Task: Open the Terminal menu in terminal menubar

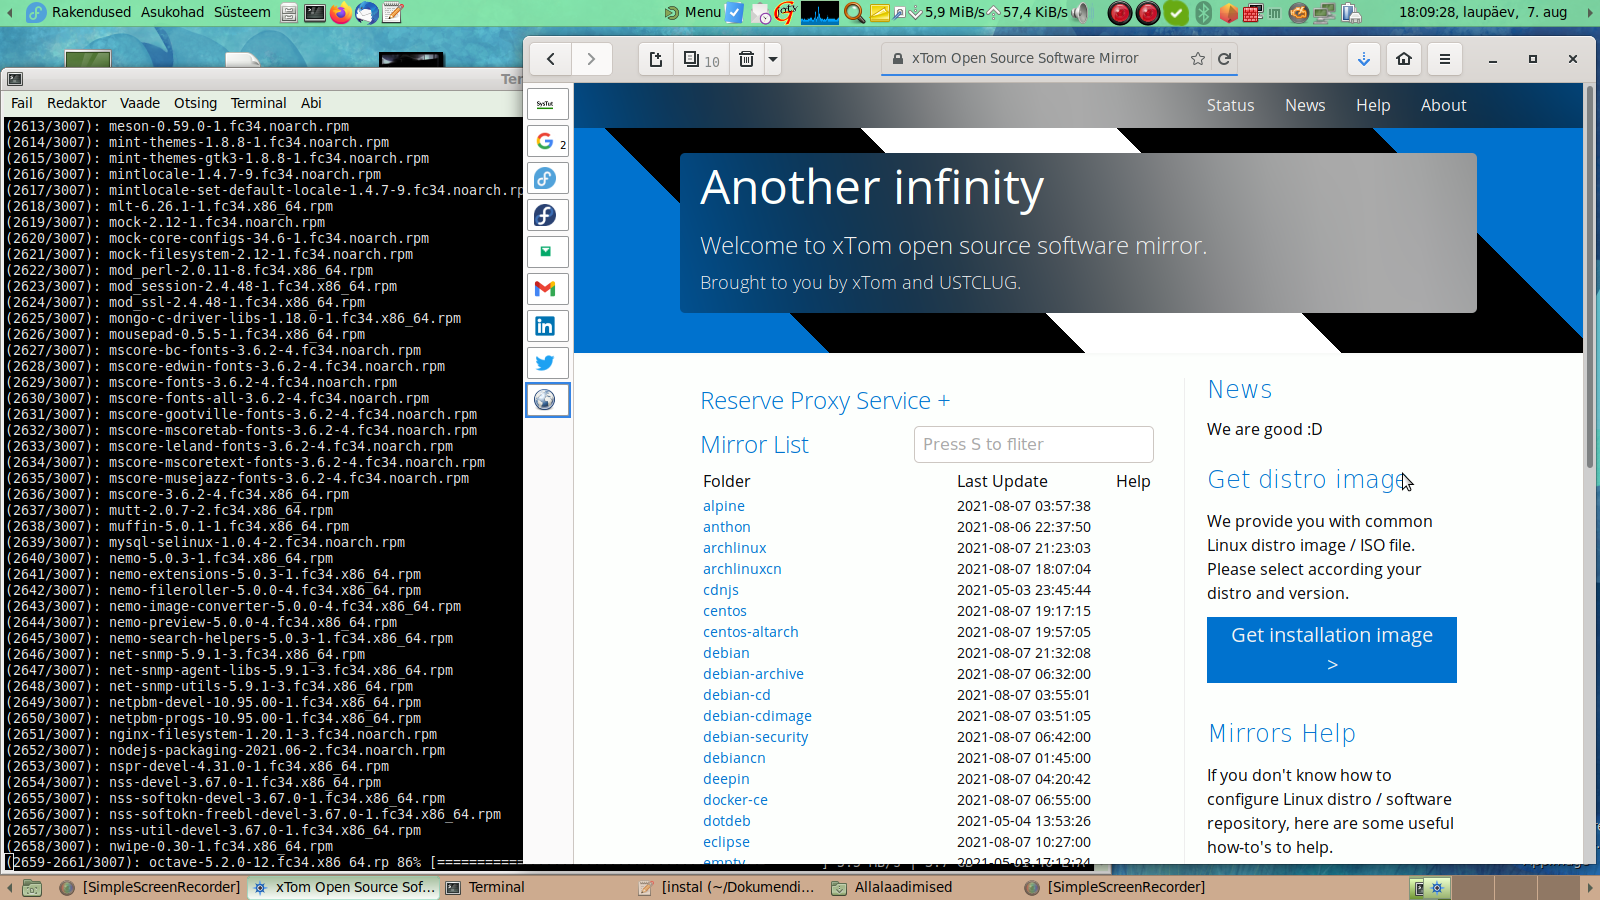Action: click(258, 103)
